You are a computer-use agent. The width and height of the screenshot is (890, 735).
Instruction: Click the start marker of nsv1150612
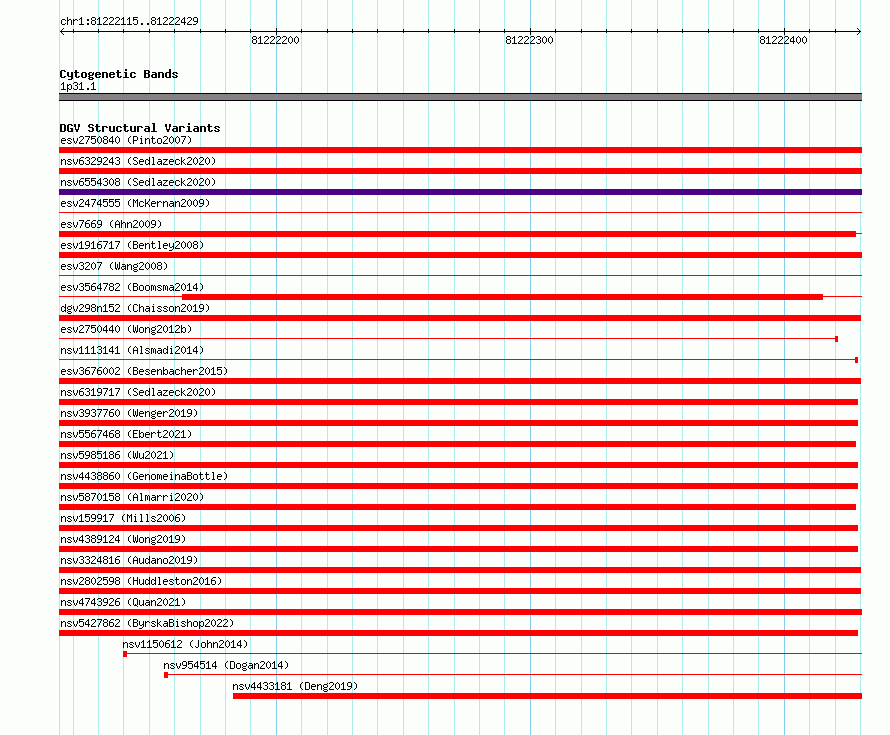click(x=125, y=654)
